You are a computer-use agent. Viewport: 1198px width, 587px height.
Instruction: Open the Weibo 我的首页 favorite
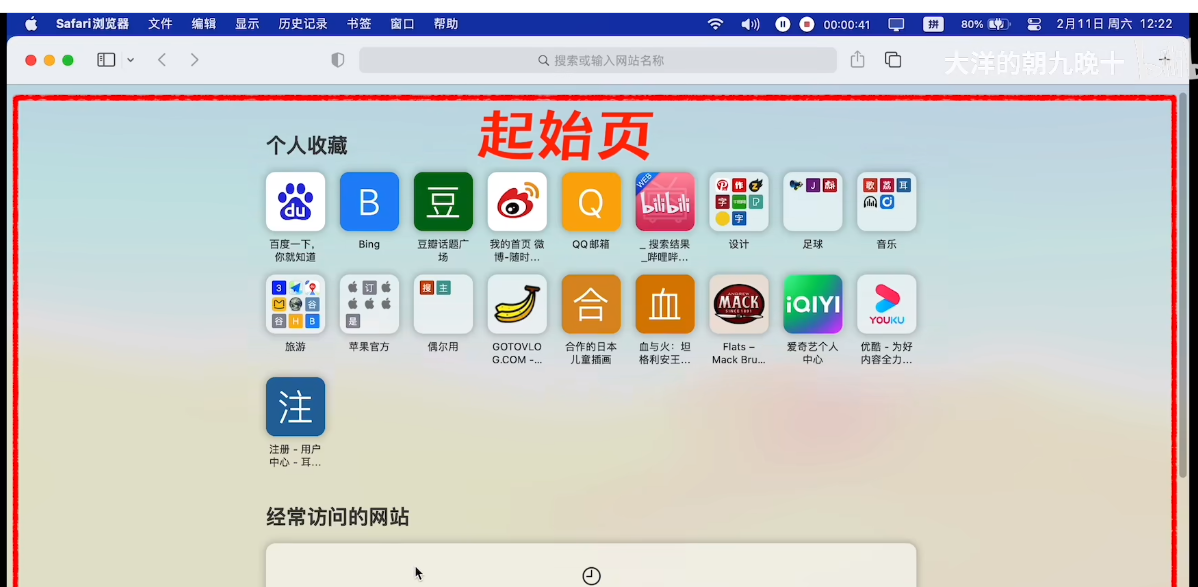(x=517, y=201)
